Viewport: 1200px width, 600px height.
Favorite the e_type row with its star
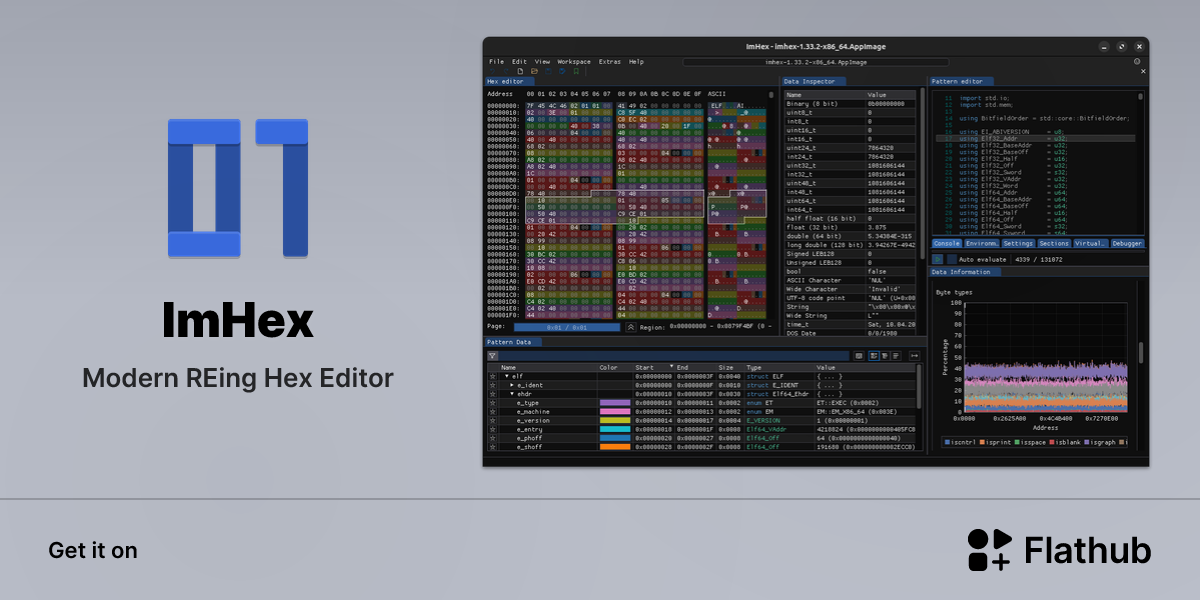[x=492, y=403]
